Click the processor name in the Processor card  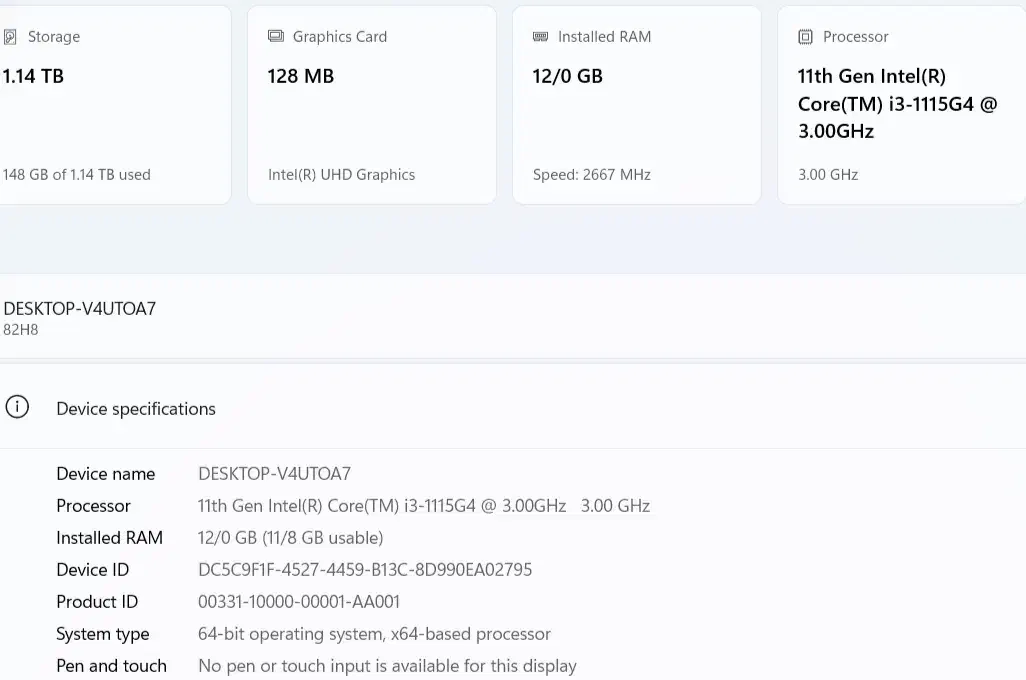(897, 104)
